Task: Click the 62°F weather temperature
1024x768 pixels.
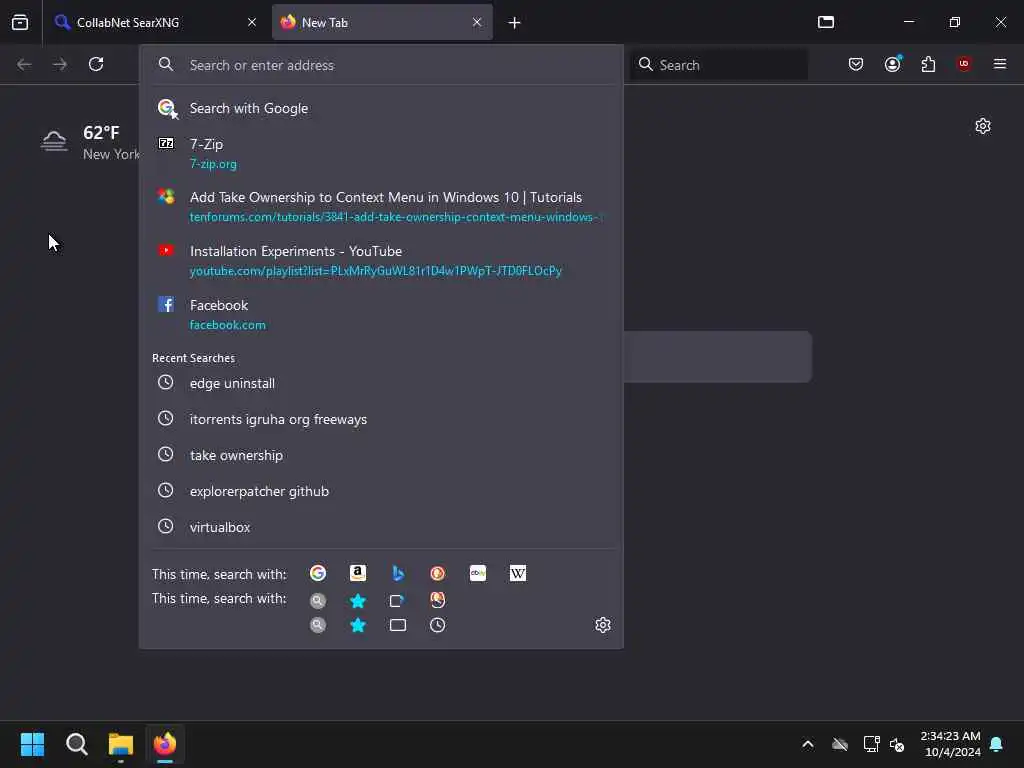Action: [101, 133]
